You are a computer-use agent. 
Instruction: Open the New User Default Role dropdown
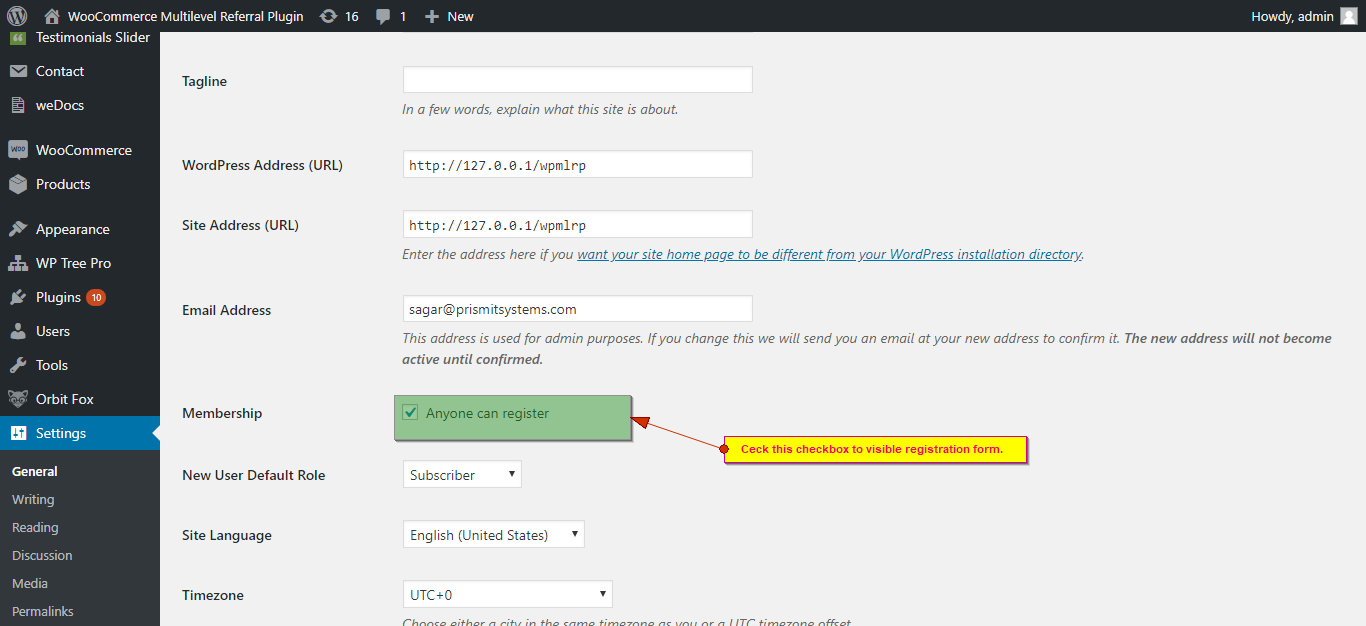[x=462, y=473]
